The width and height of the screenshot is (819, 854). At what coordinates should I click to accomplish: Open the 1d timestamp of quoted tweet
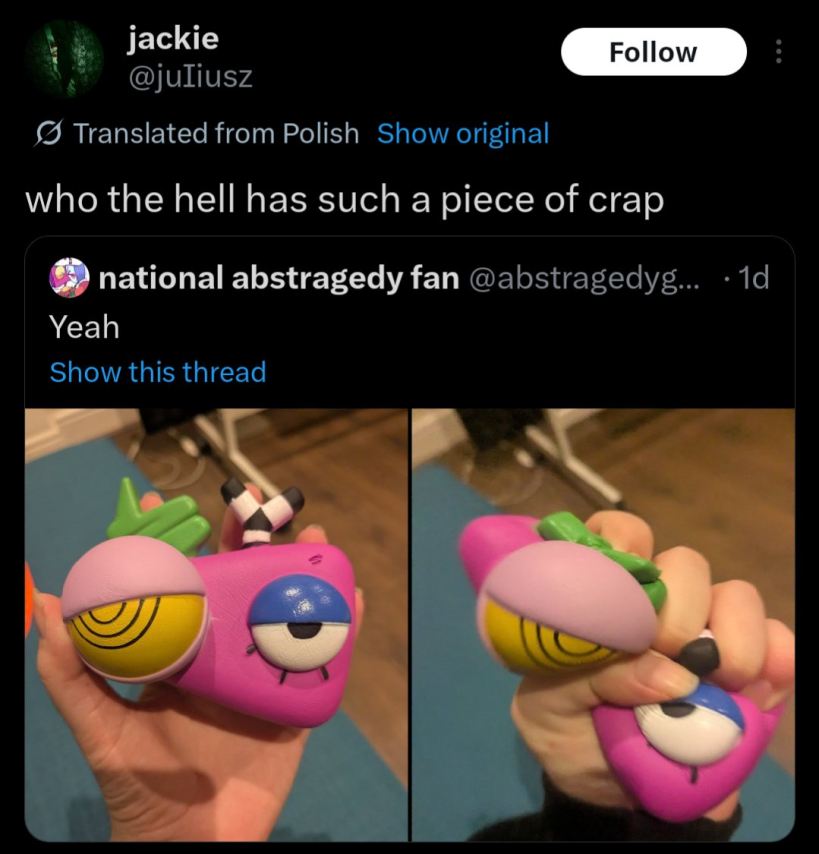(x=753, y=278)
